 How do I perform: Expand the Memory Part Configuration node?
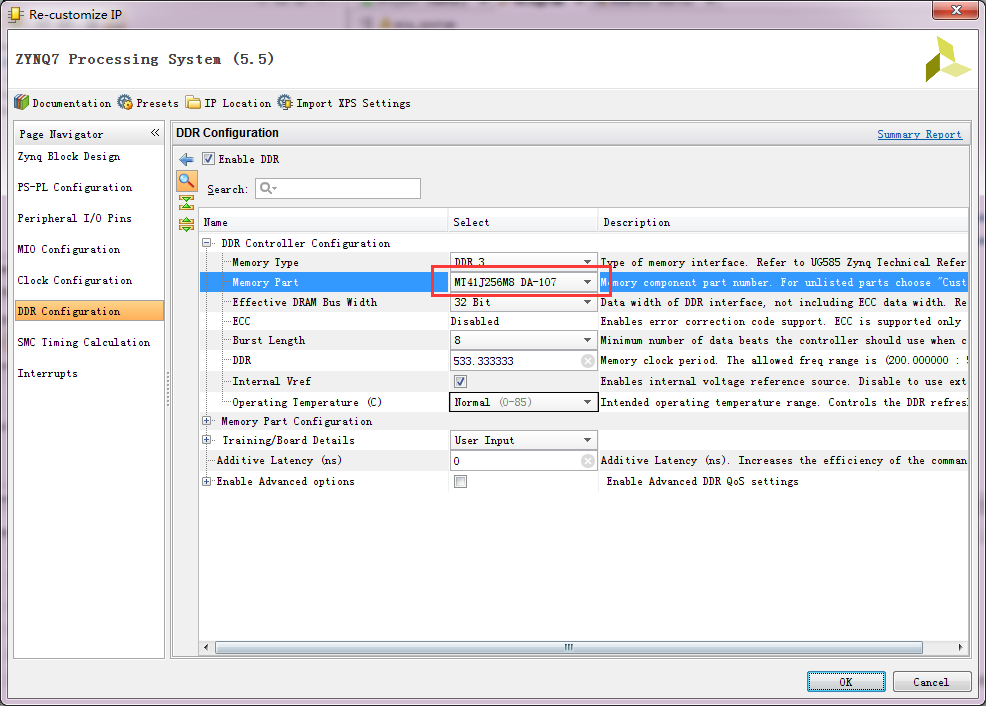point(206,421)
